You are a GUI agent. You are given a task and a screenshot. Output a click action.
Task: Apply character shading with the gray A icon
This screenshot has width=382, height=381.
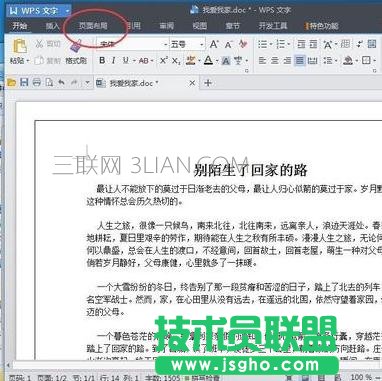click(226, 61)
